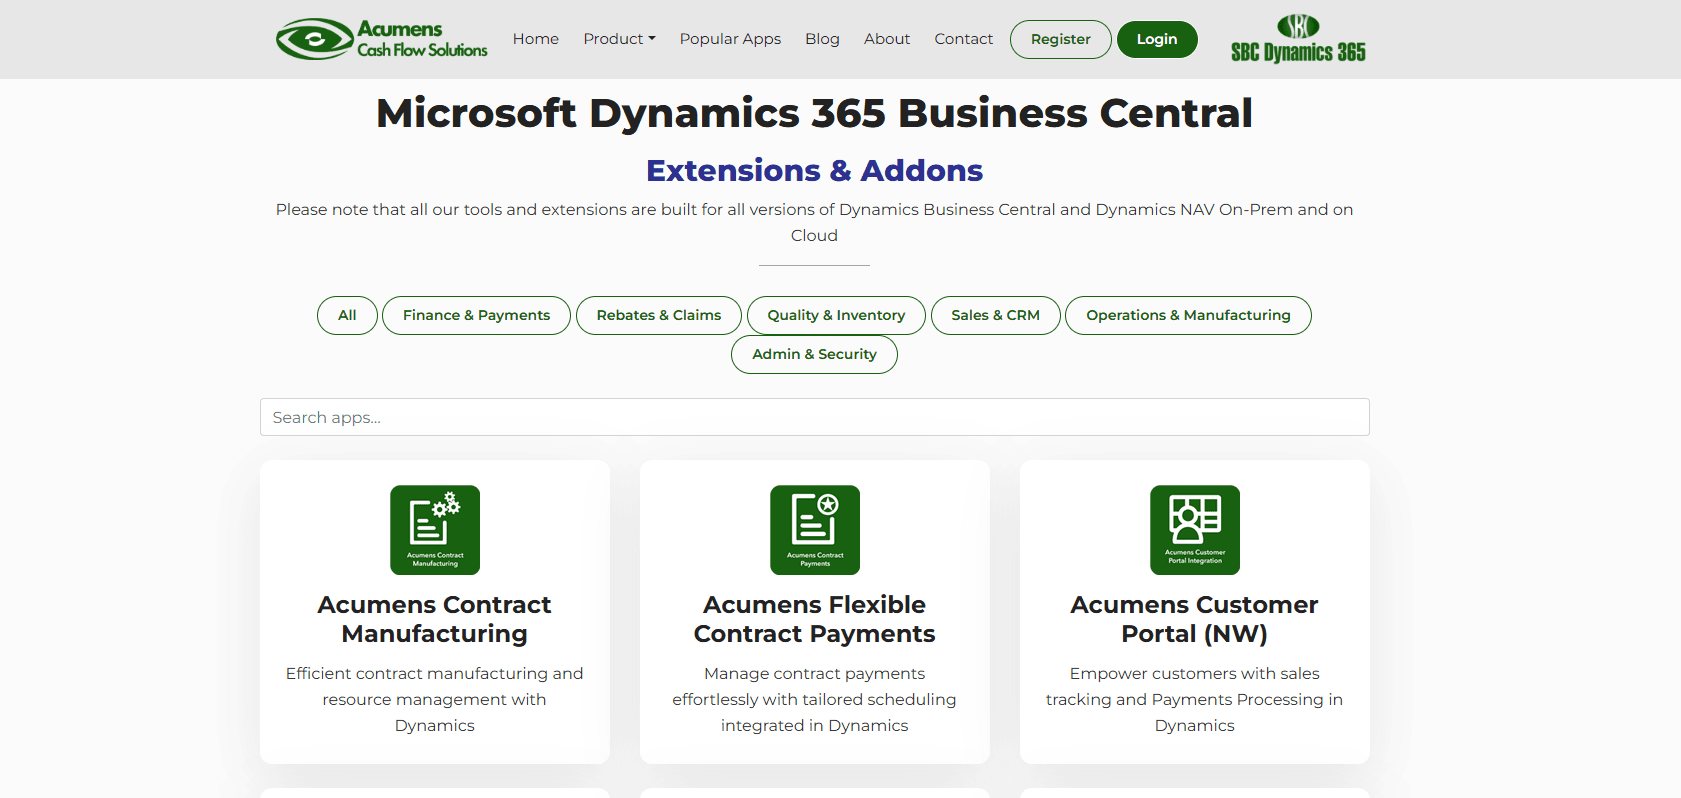
Task: Visit the Contact page
Action: click(x=964, y=39)
